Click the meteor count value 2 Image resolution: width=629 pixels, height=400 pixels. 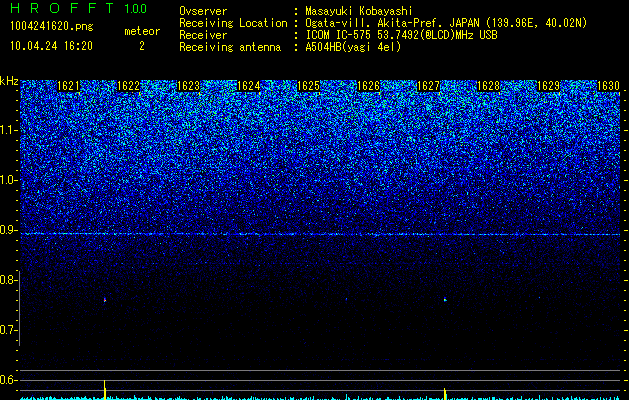[142, 46]
